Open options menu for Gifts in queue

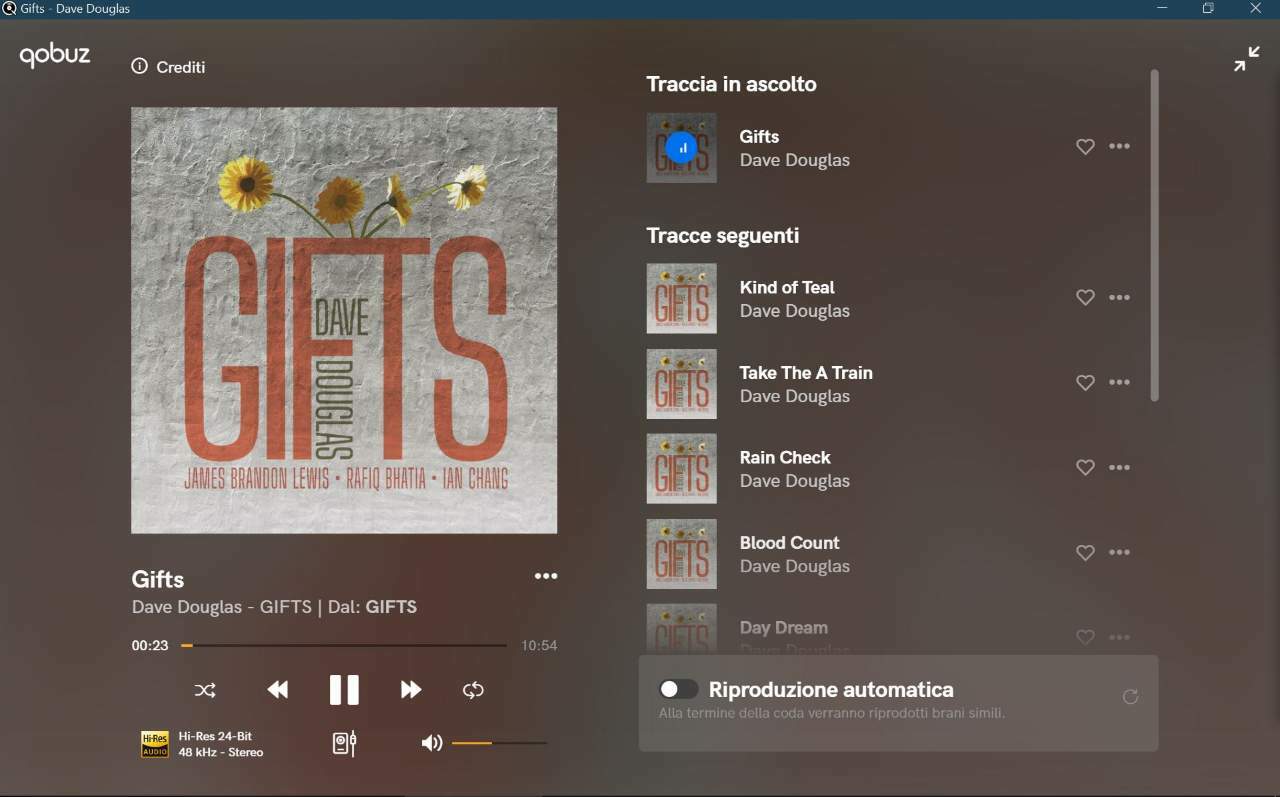coord(1120,146)
